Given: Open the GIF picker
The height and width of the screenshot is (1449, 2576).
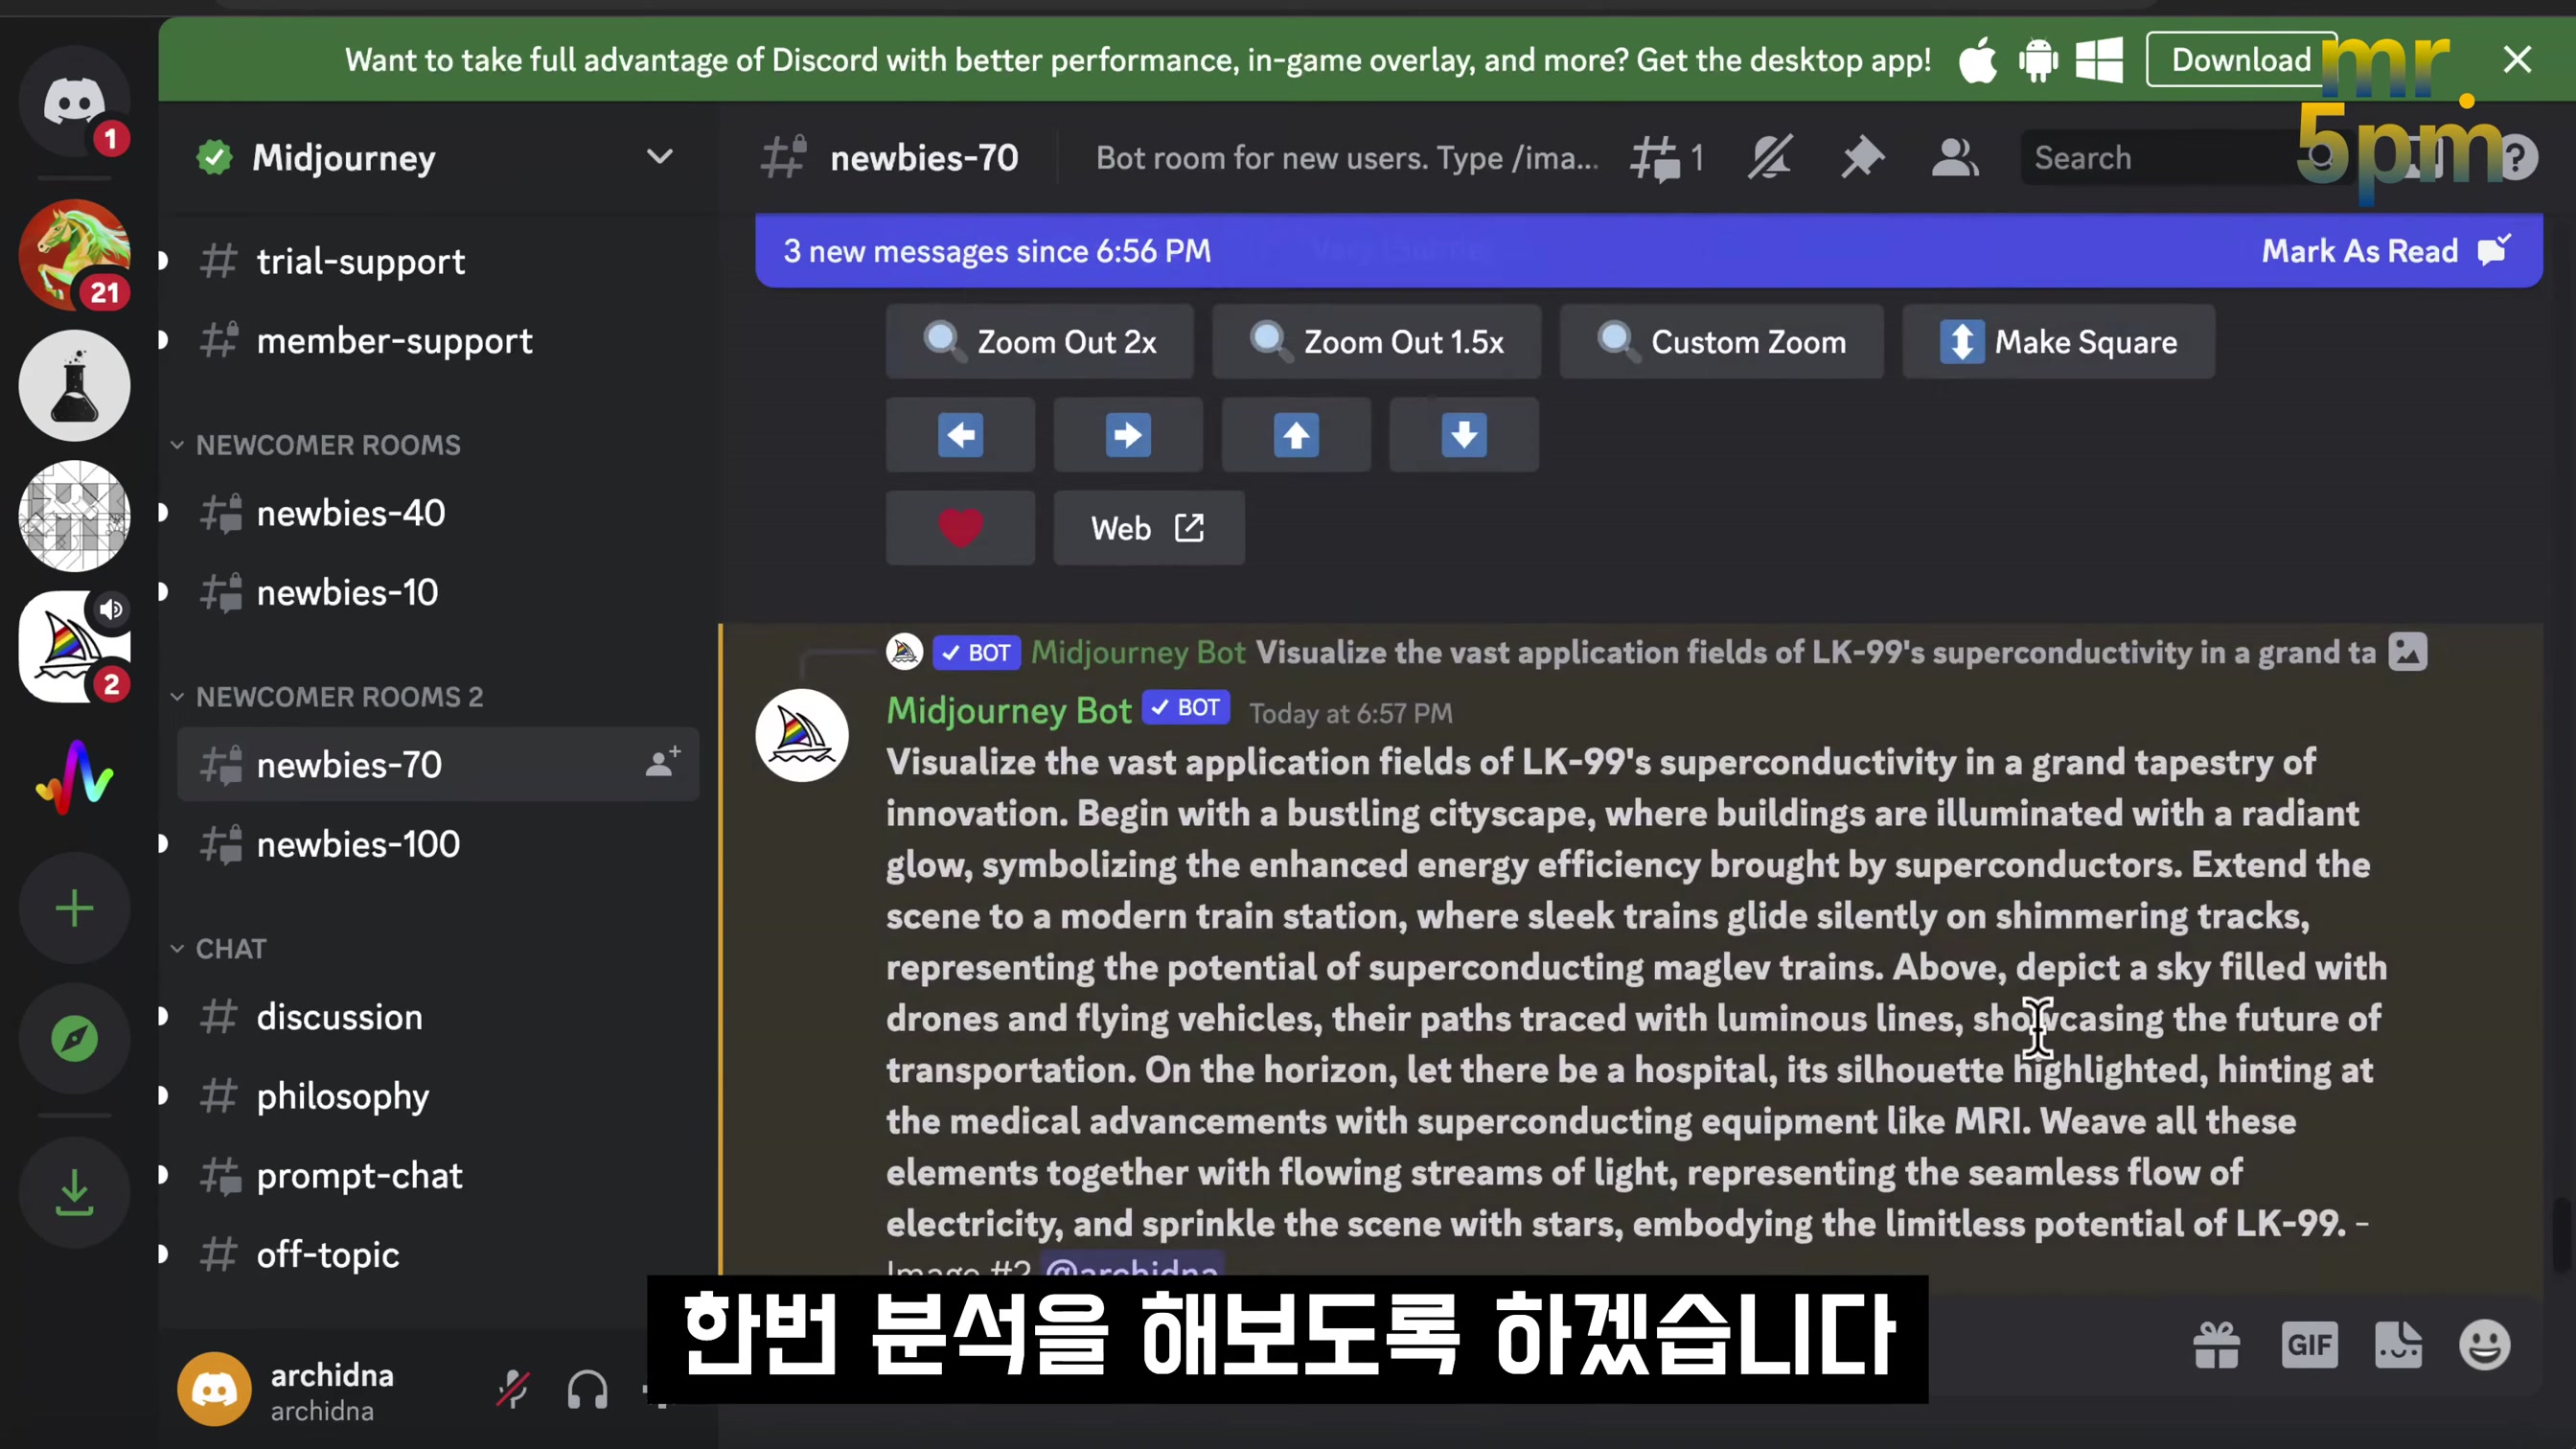Looking at the screenshot, I should pyautogui.click(x=2308, y=1345).
